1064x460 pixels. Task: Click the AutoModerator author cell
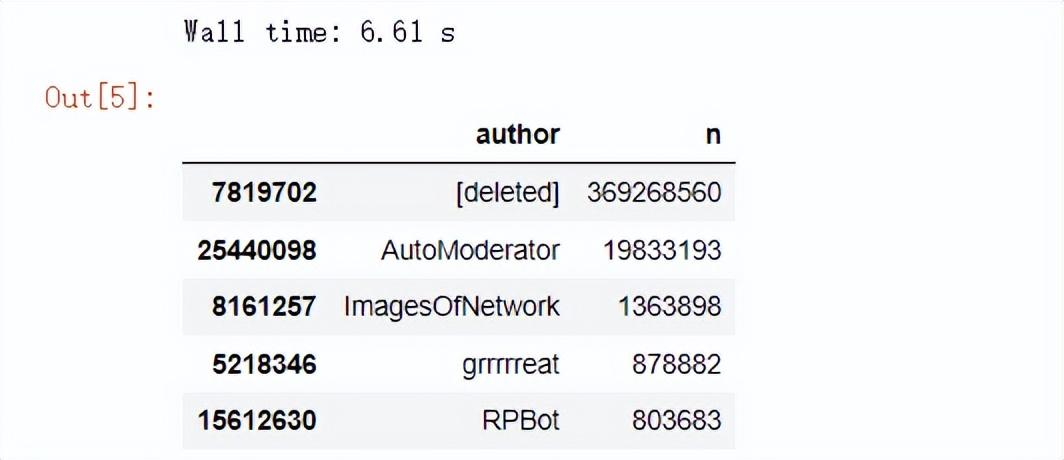point(470,250)
